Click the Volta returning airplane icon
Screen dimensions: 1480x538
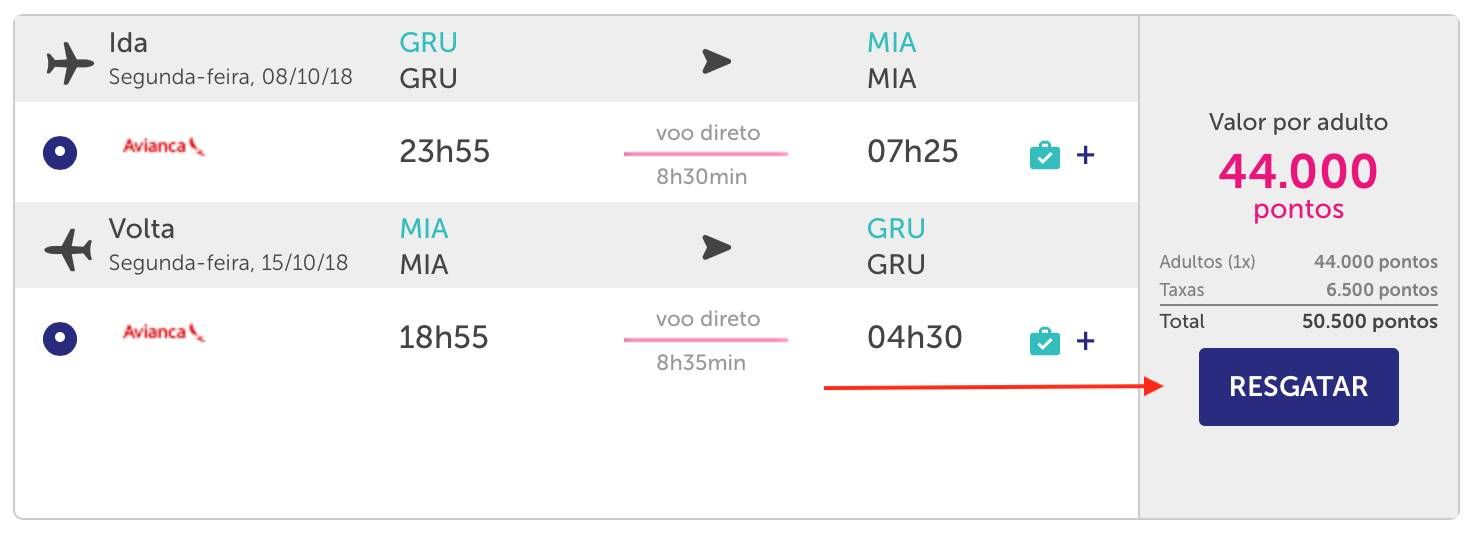(69, 248)
